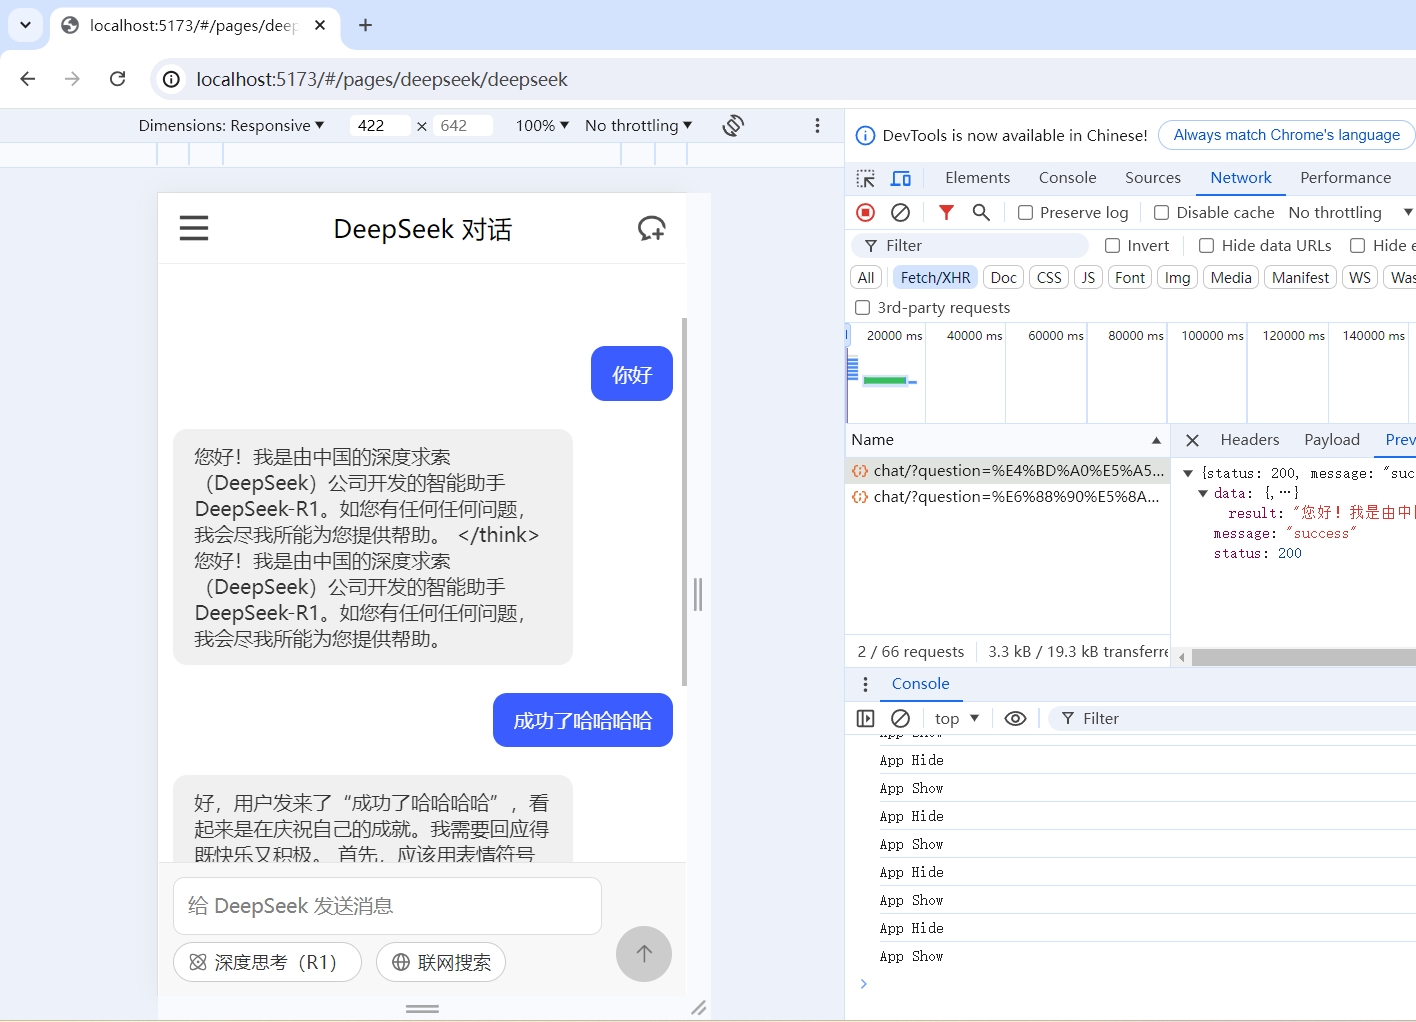Image resolution: width=1416 pixels, height=1022 pixels.
Task: Expand the 100% zoom dropdown
Action: [x=542, y=125]
